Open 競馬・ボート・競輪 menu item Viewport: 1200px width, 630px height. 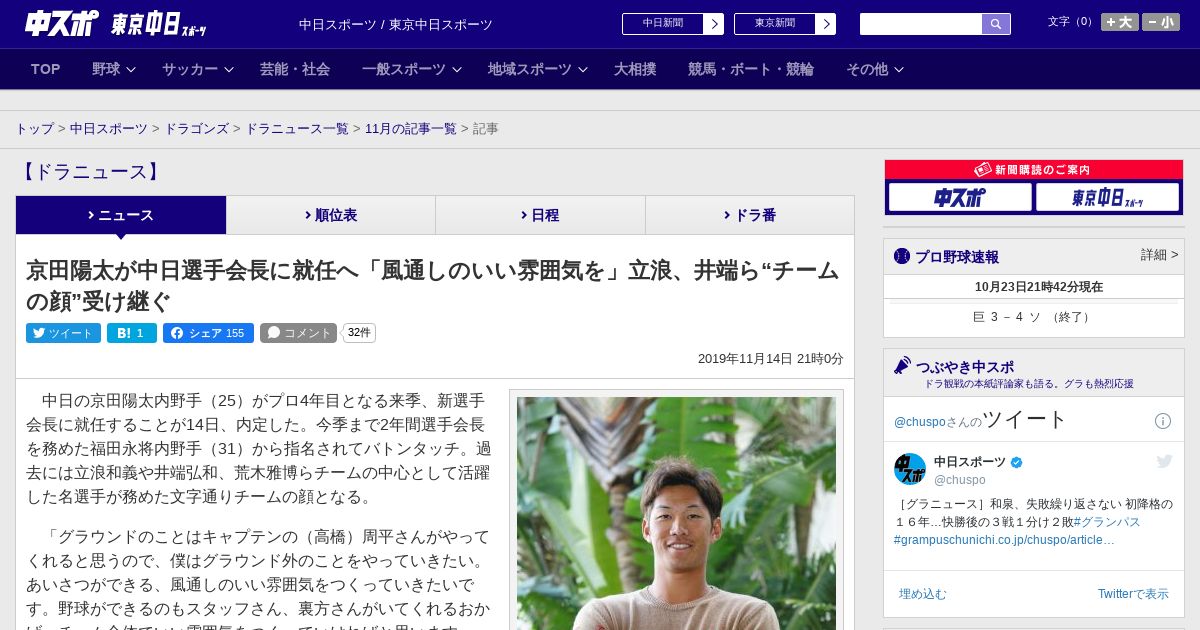point(751,69)
